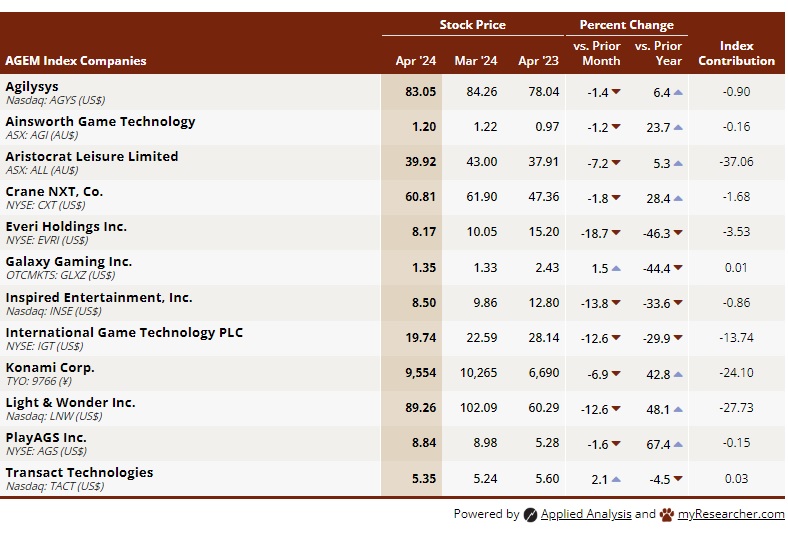Click down arrow beside Agilysys -1.4
Screen dimensions: 788x538
[616, 92]
